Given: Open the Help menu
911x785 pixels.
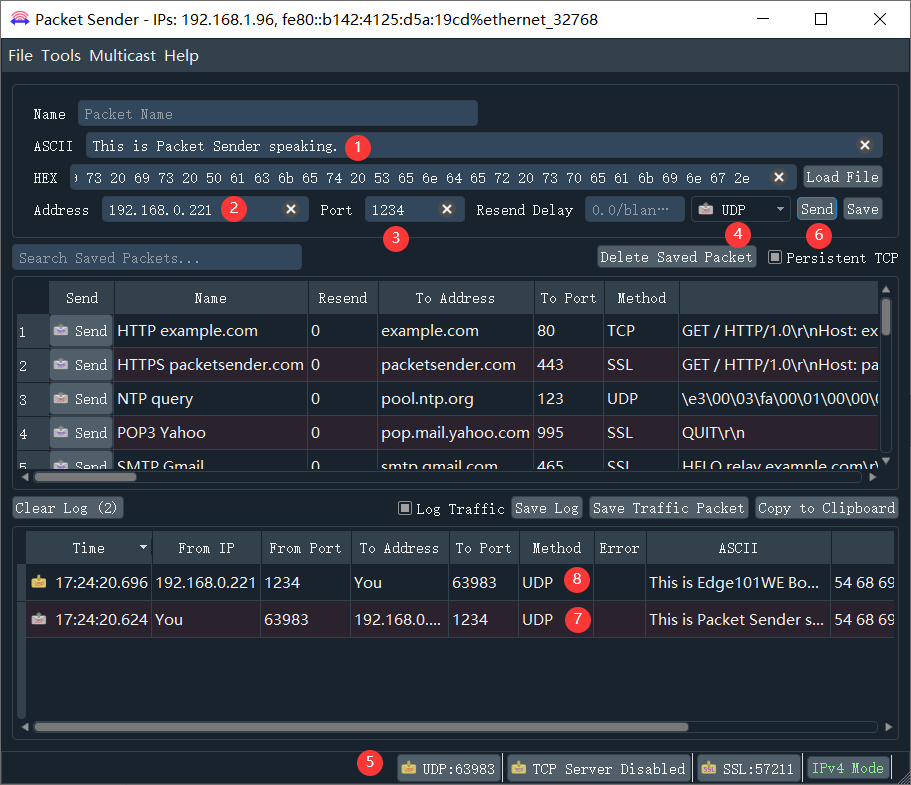Looking at the screenshot, I should (x=181, y=56).
